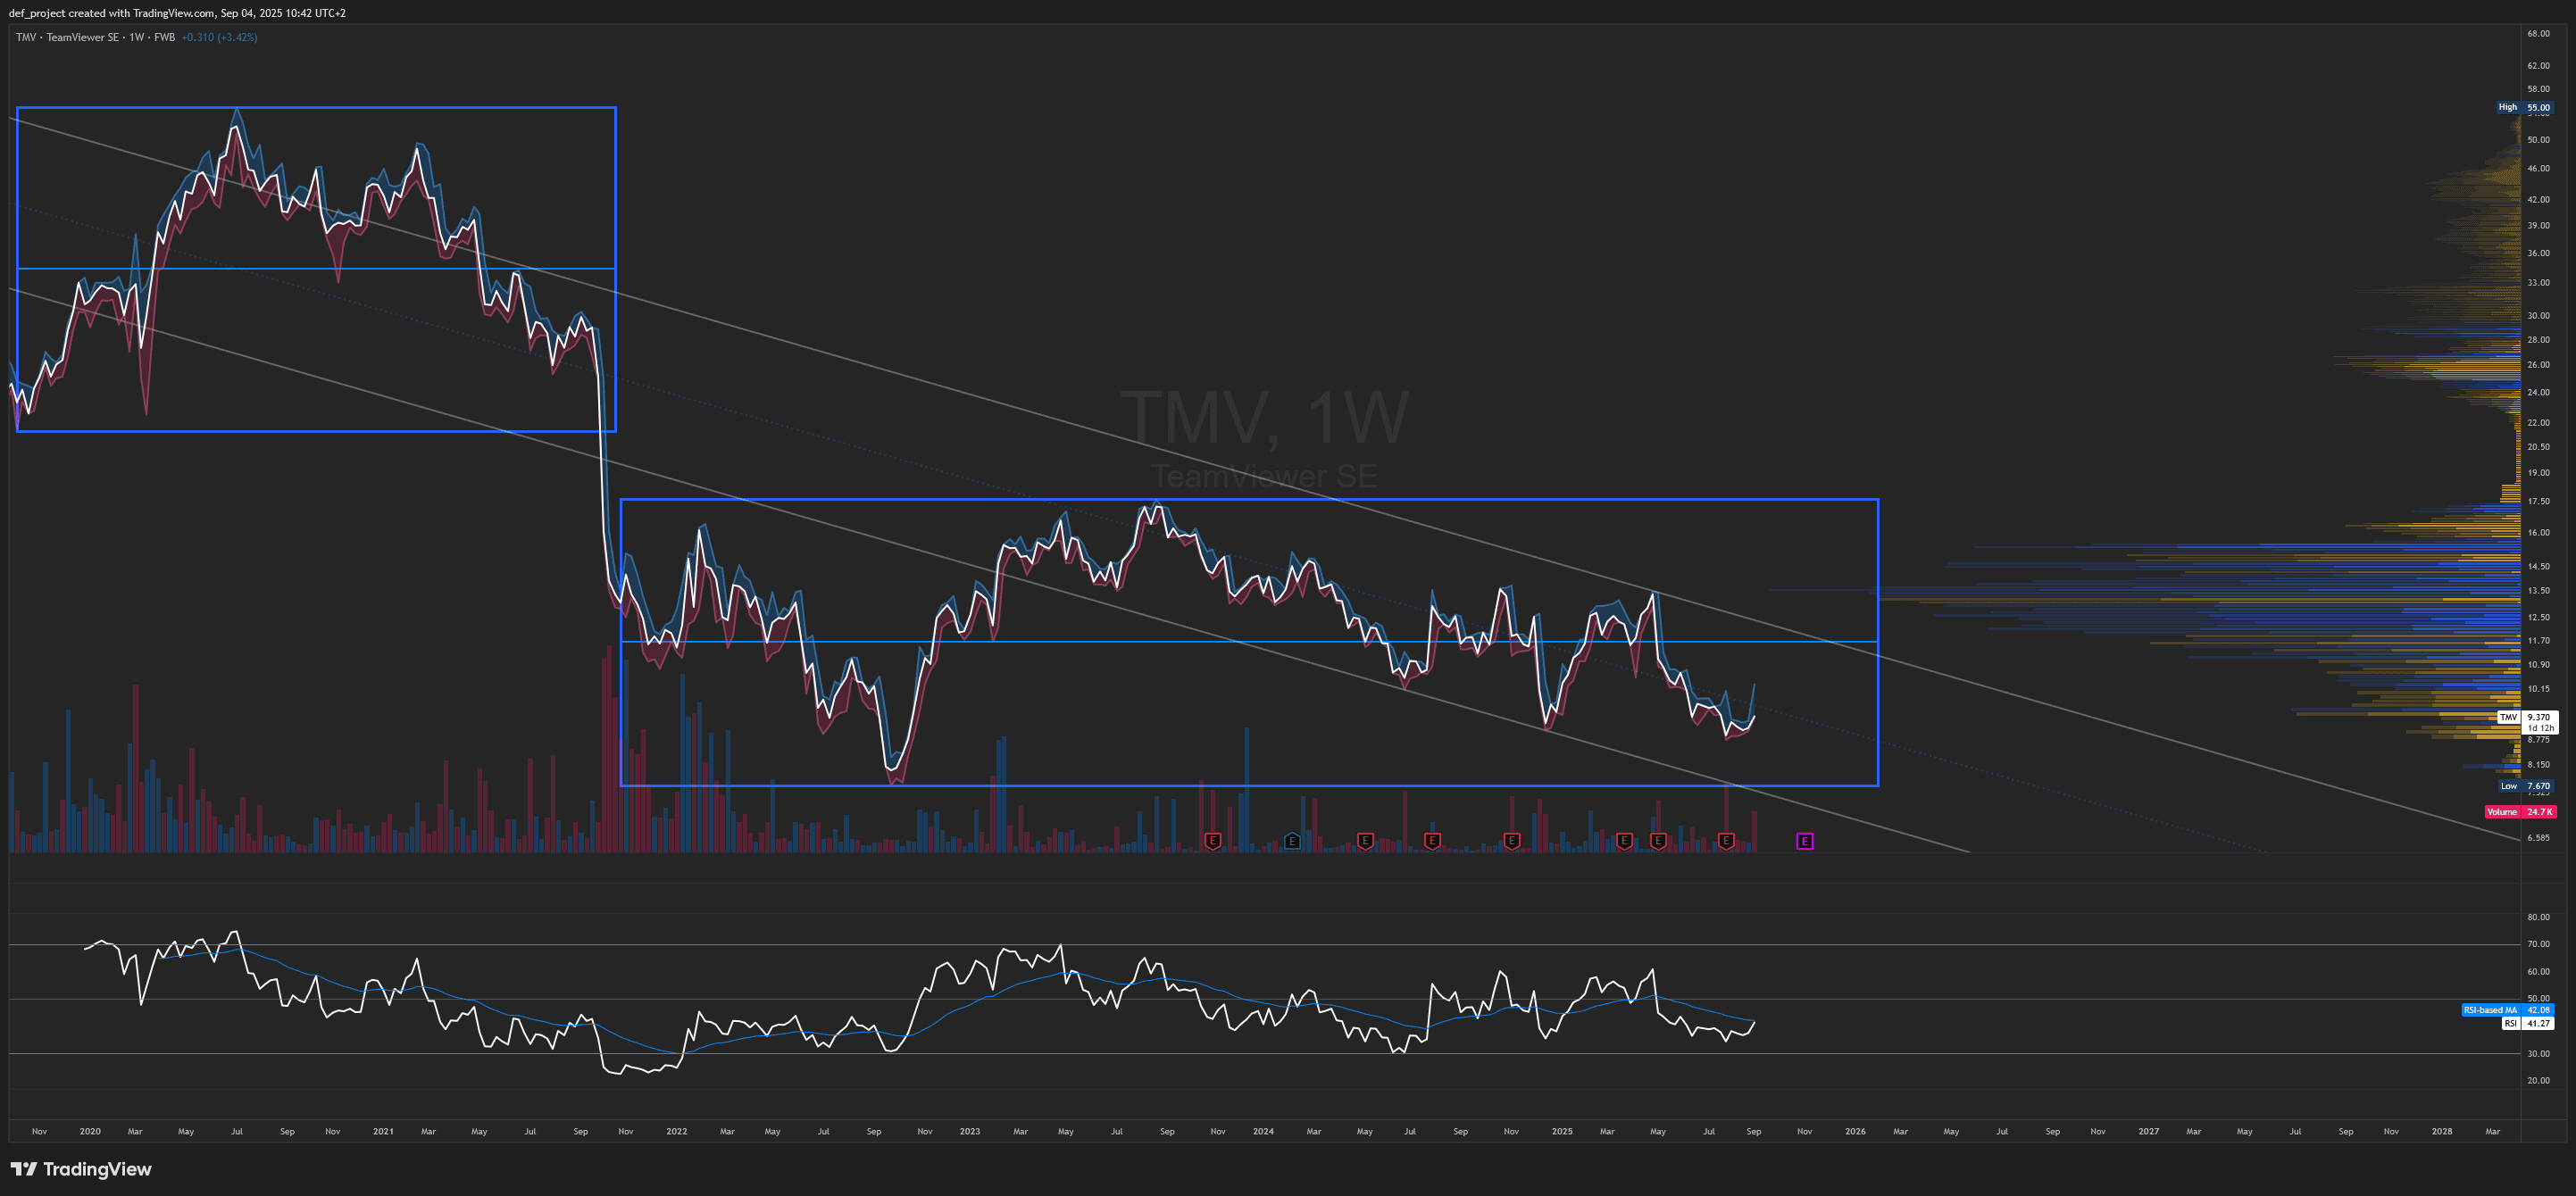2576x1196 pixels.
Task: Click the pink Volume 24.7K label
Action: coord(2520,812)
